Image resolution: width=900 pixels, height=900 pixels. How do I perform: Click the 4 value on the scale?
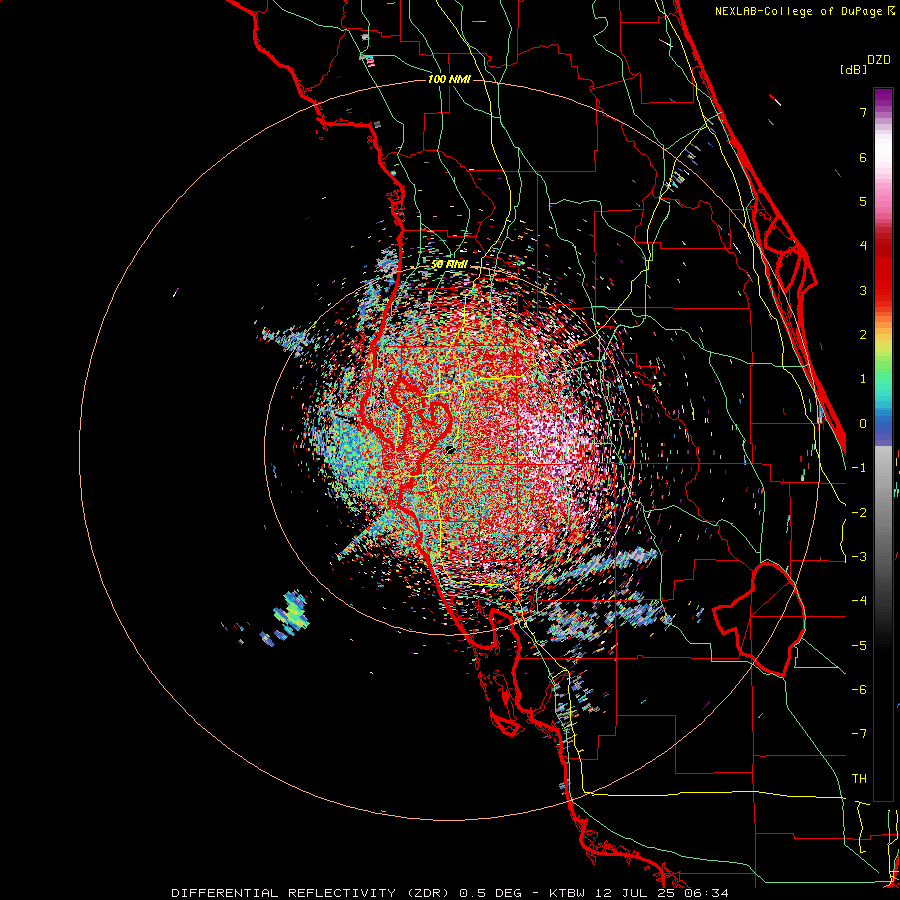coord(863,246)
